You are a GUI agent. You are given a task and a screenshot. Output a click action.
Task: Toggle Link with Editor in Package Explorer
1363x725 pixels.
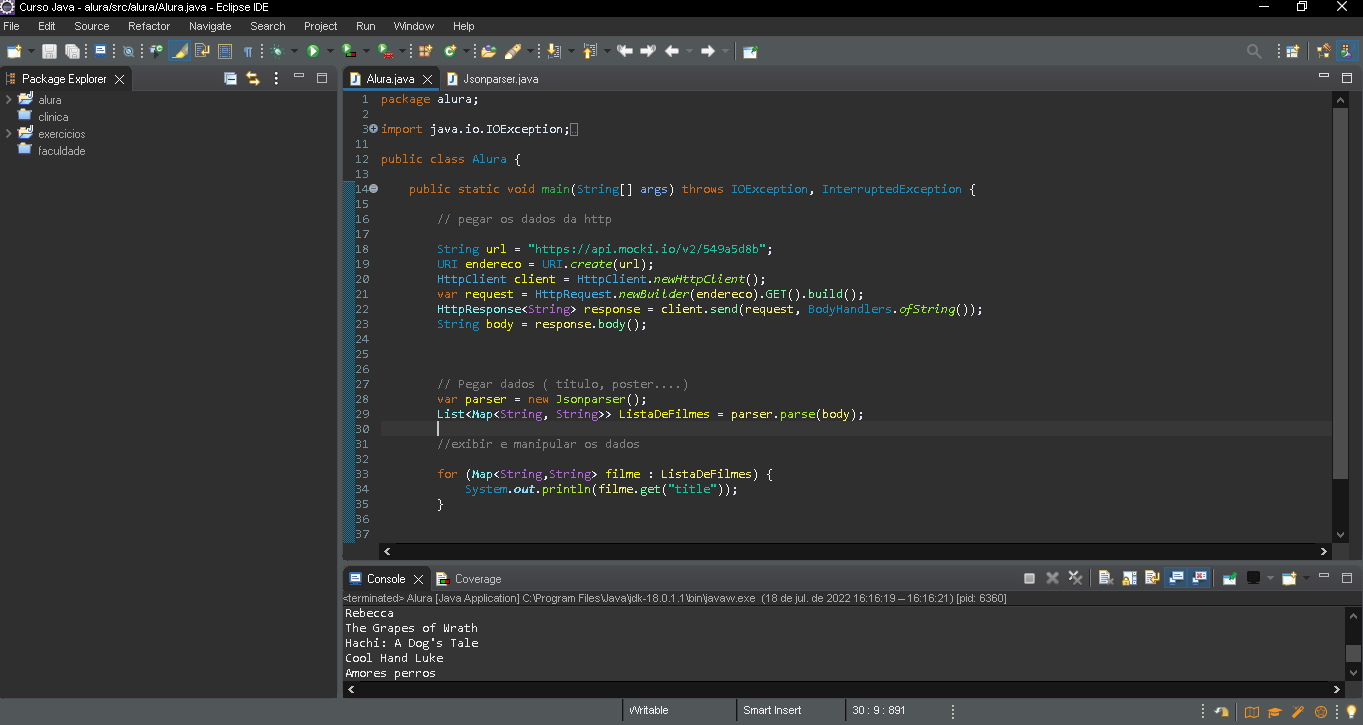pyautogui.click(x=253, y=78)
